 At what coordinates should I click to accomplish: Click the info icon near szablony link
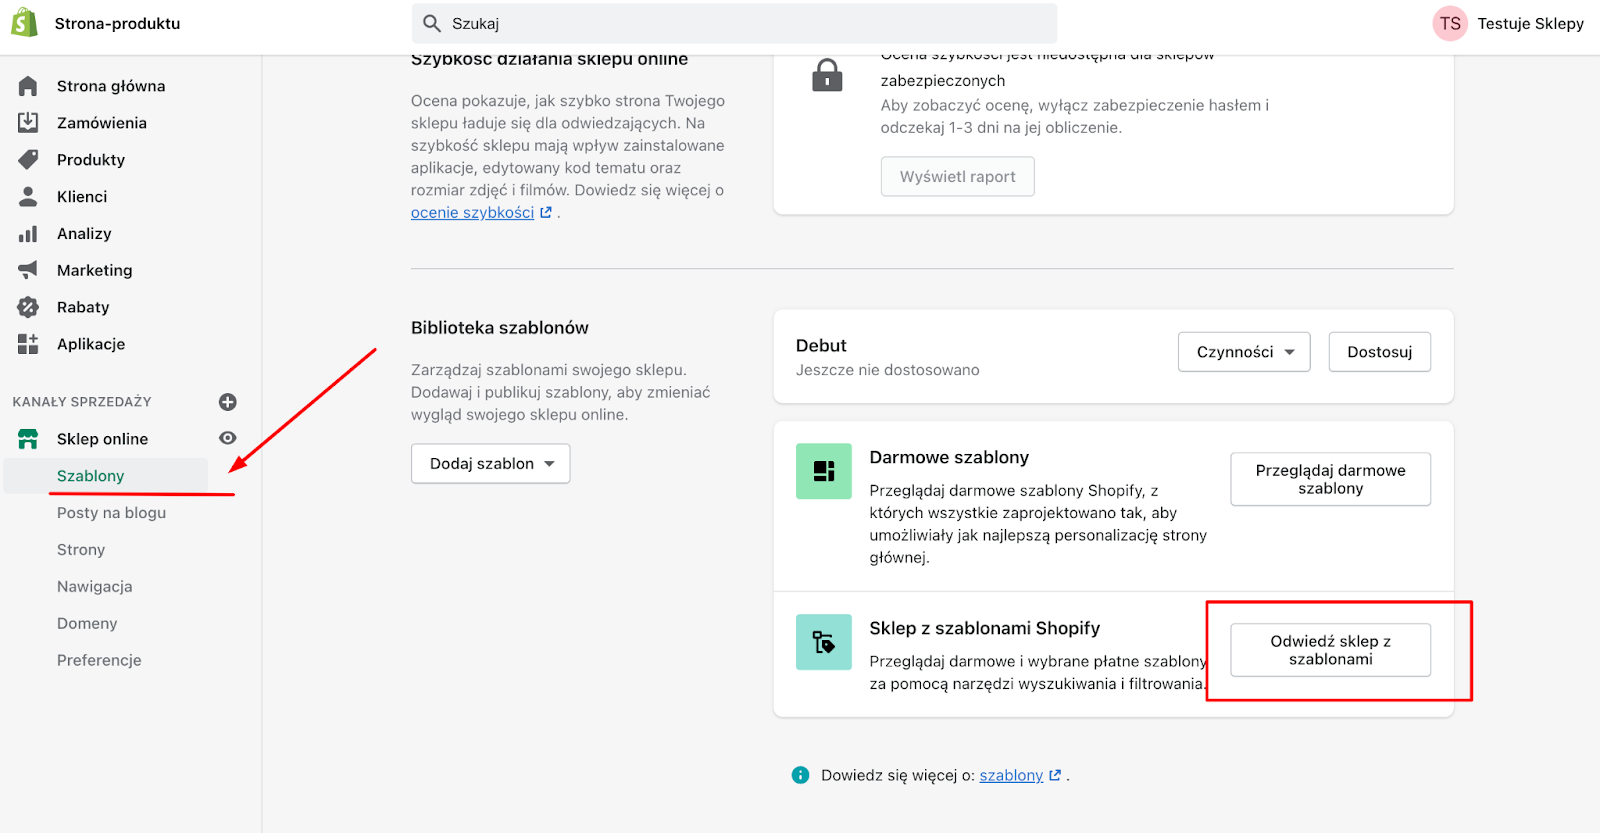[x=799, y=774]
